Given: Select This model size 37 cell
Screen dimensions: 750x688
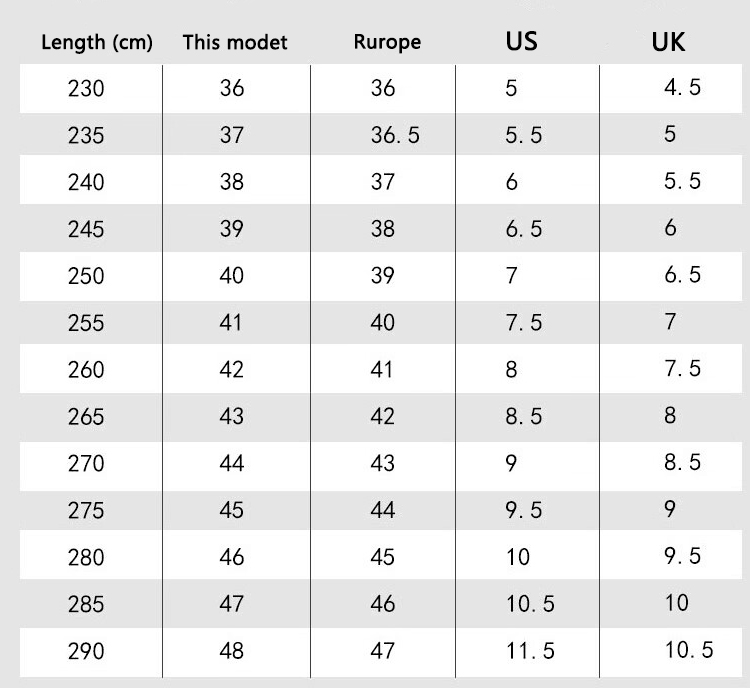Looking at the screenshot, I should pos(232,136).
